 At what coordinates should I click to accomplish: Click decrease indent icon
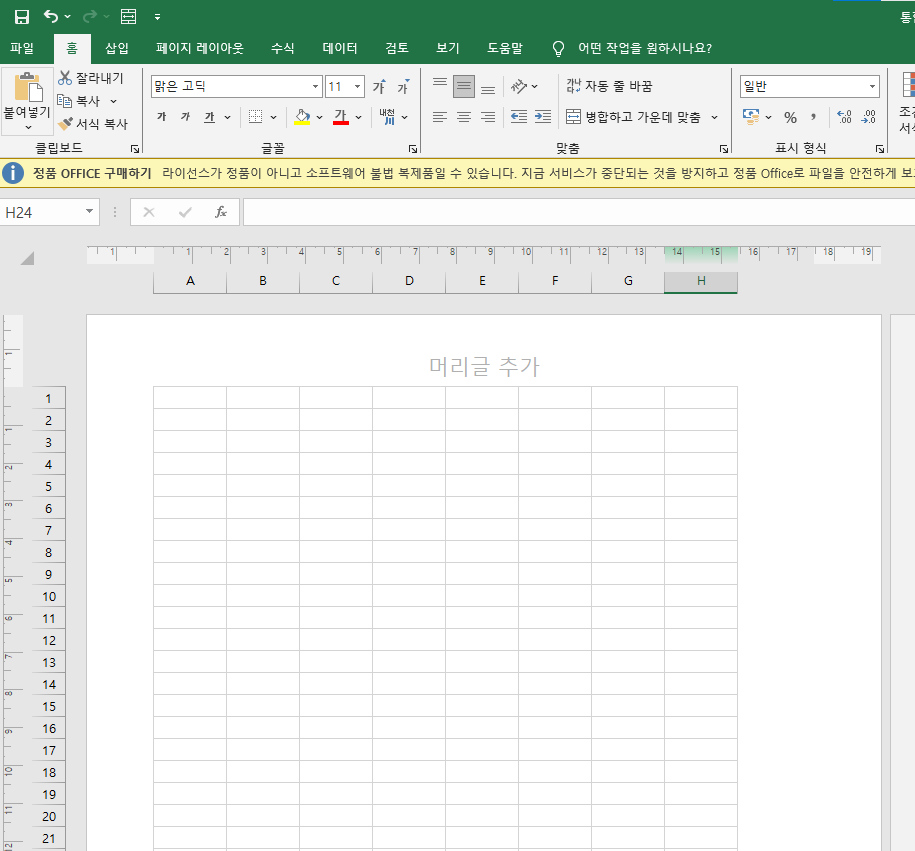click(519, 117)
